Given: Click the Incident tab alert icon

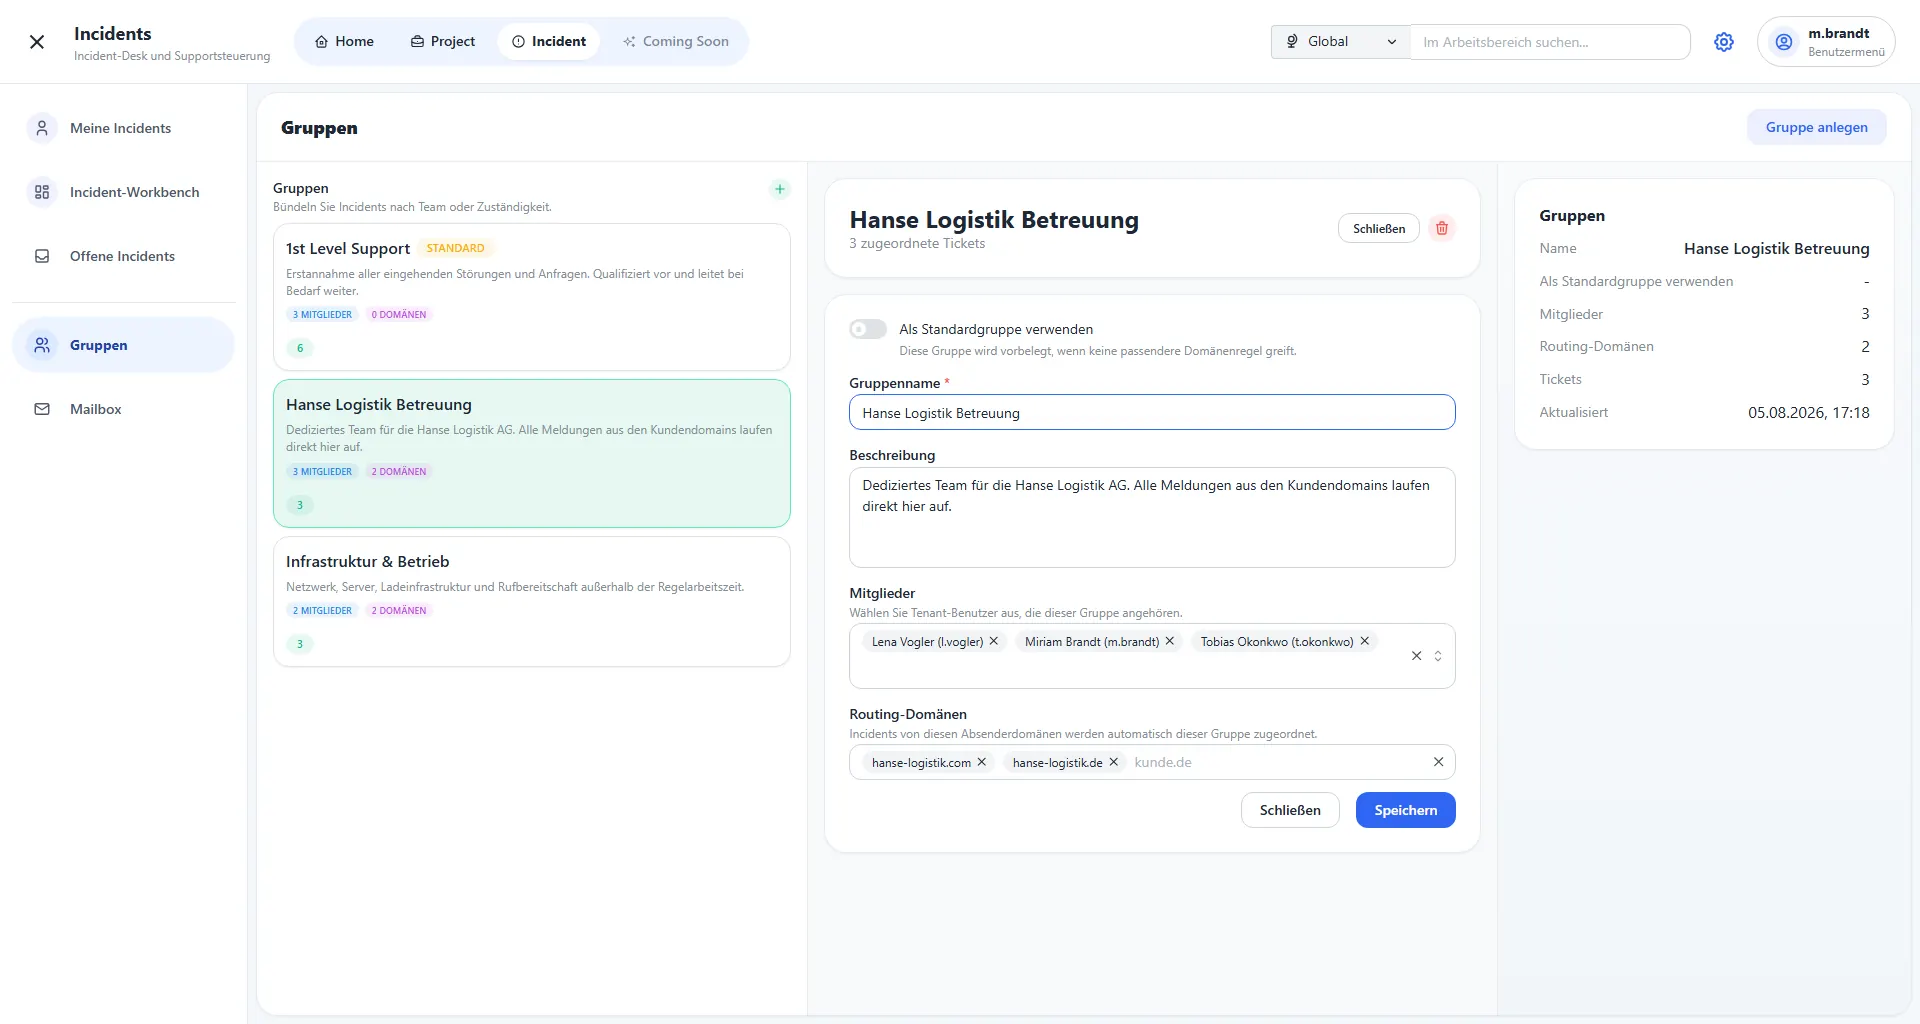Looking at the screenshot, I should (518, 42).
